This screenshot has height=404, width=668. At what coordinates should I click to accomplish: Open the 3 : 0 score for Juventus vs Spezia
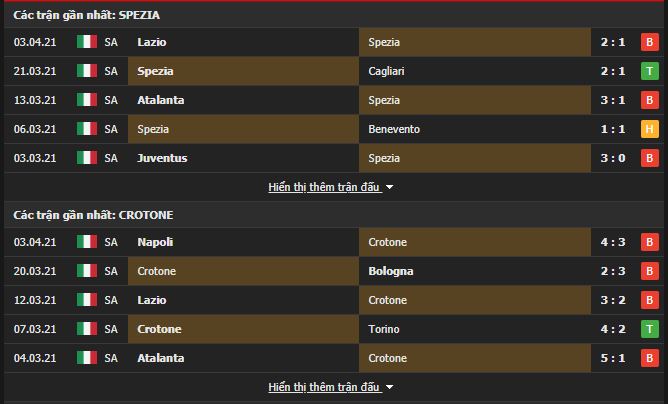613,158
